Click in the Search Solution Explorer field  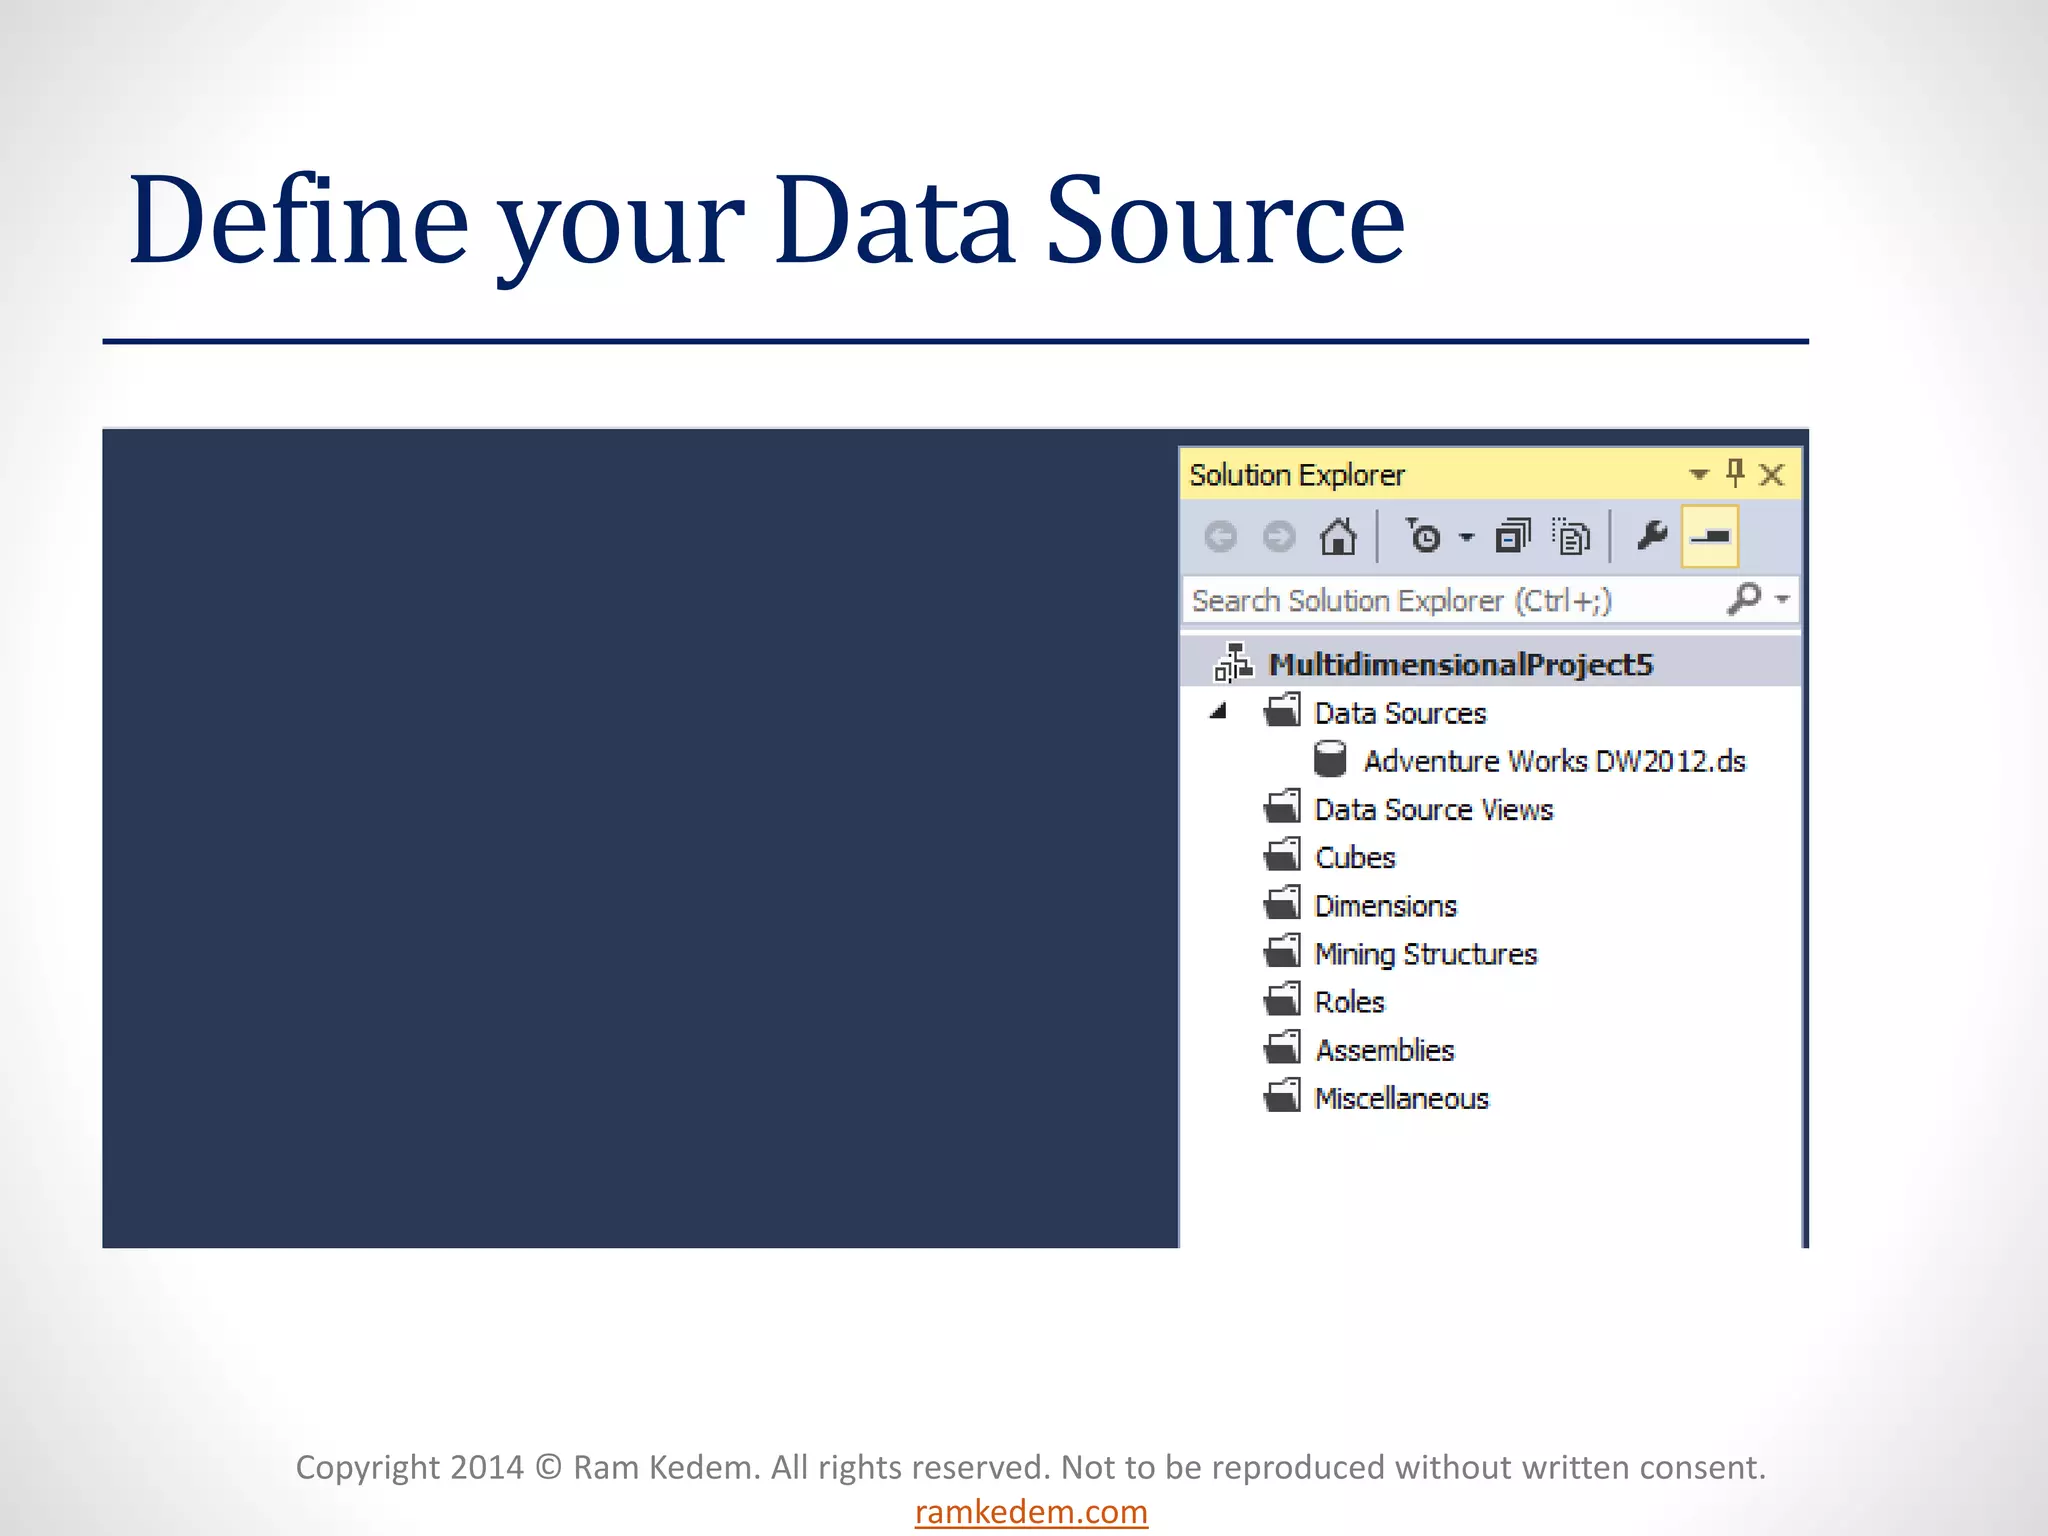pos(1450,600)
